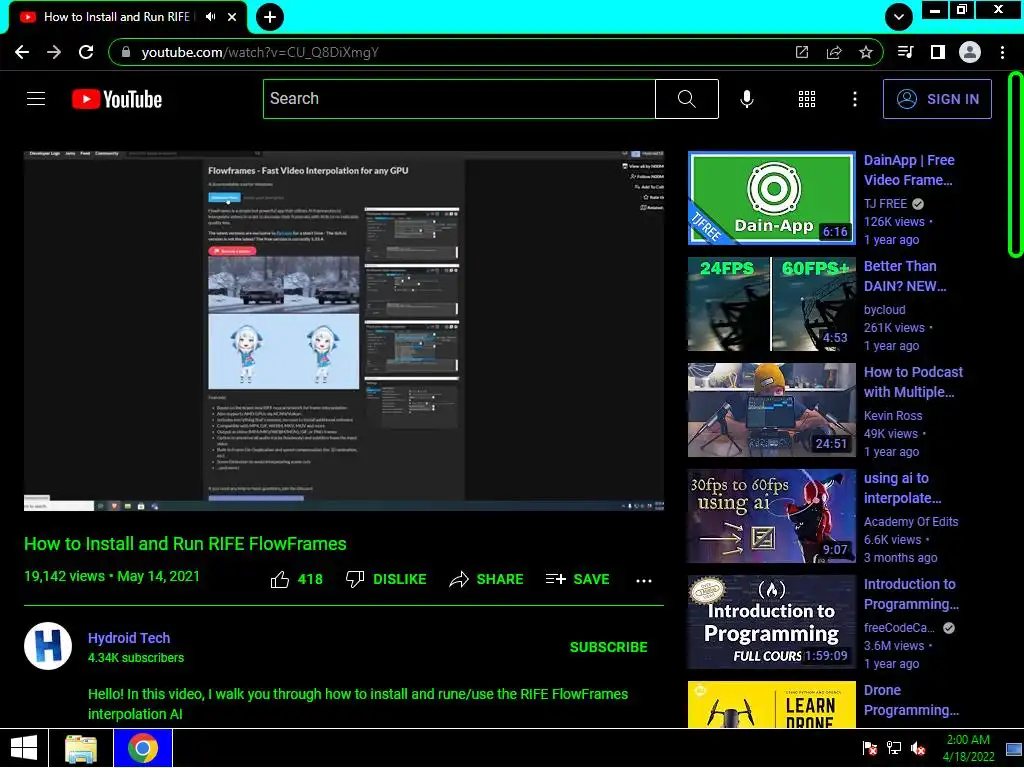Bookmark this tab with star
Viewport: 1024px width, 768px height.
click(x=866, y=52)
